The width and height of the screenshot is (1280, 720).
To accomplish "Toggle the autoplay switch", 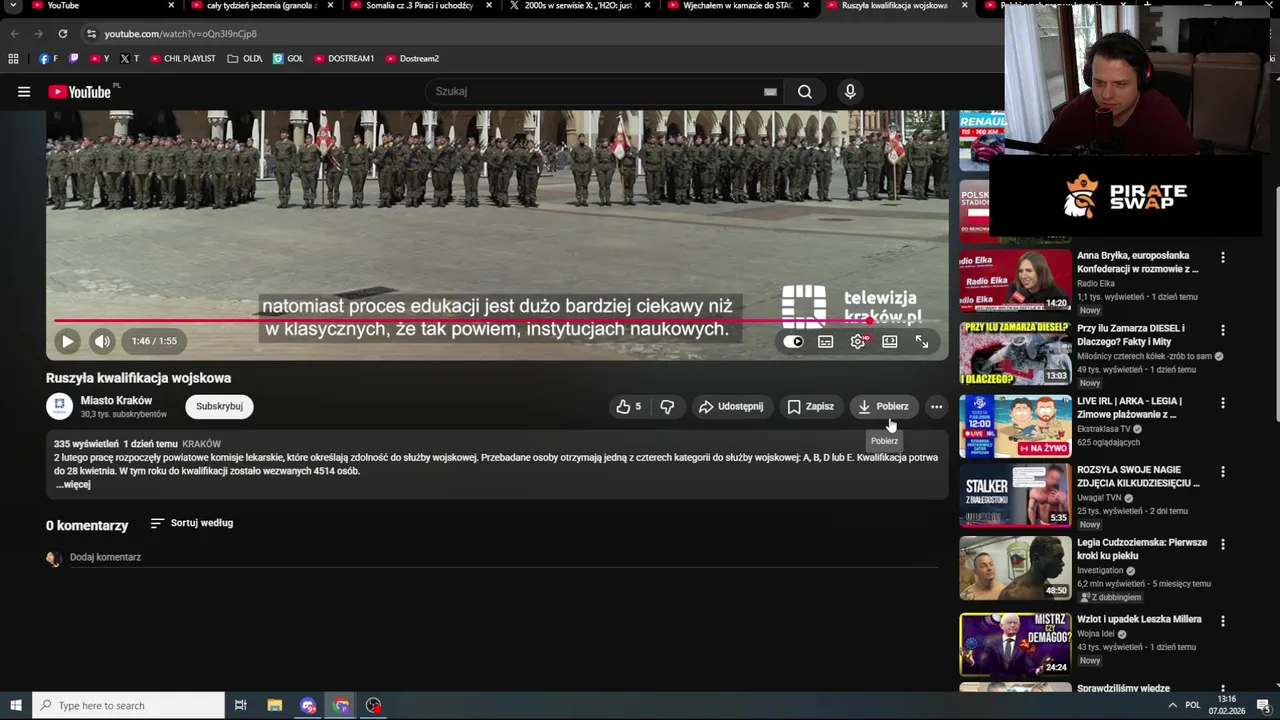I will point(793,341).
